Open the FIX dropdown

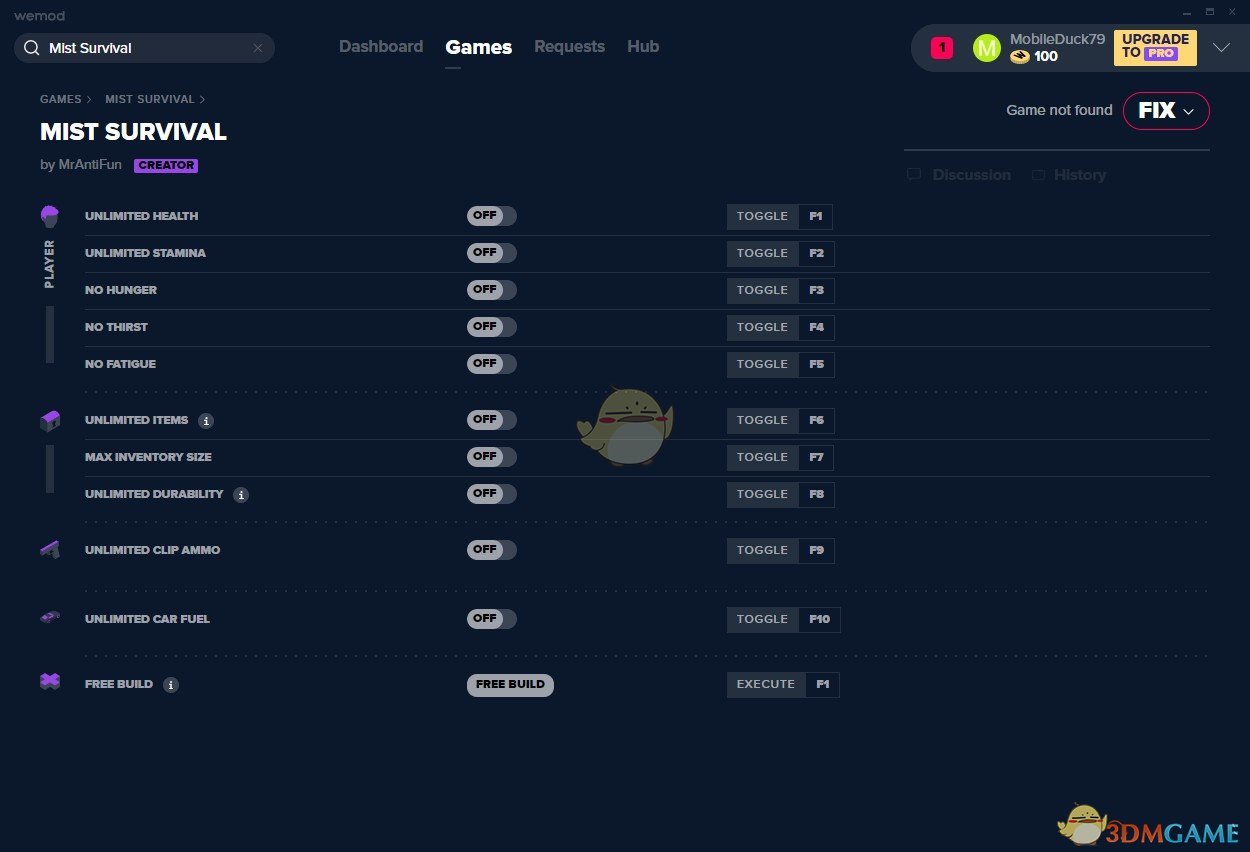[x=1166, y=111]
